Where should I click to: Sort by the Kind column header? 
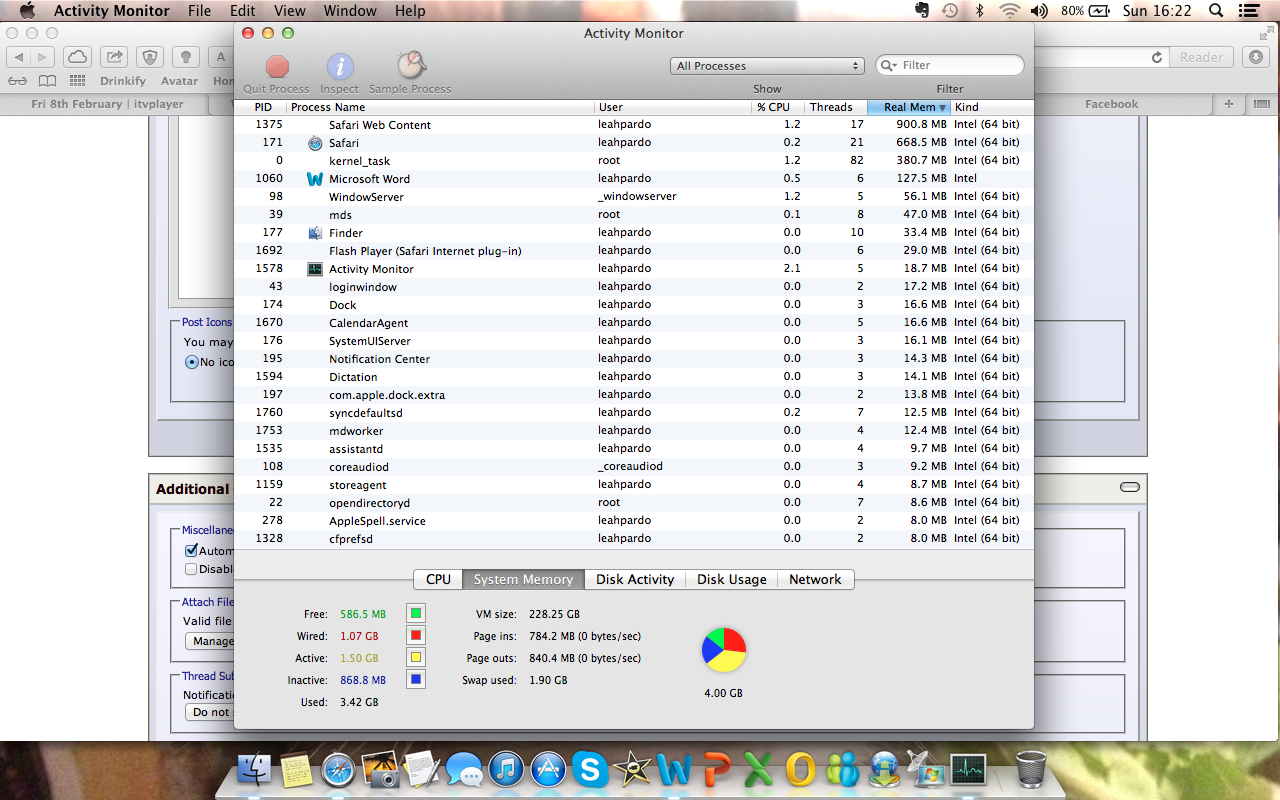pyautogui.click(x=992, y=107)
